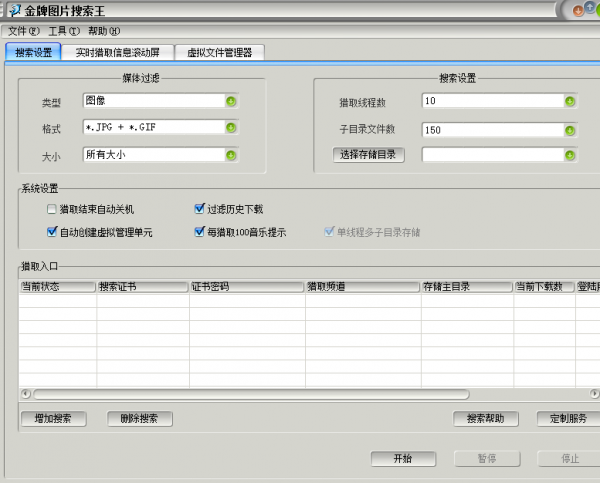Switch to 实时猎取信息滚动屏 tab
The height and width of the screenshot is (483, 600).
click(118, 52)
